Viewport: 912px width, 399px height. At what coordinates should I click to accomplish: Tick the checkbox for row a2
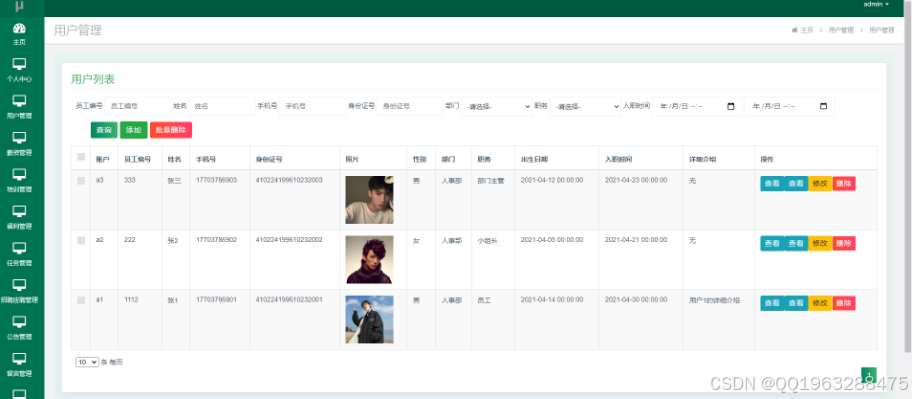pos(81,240)
